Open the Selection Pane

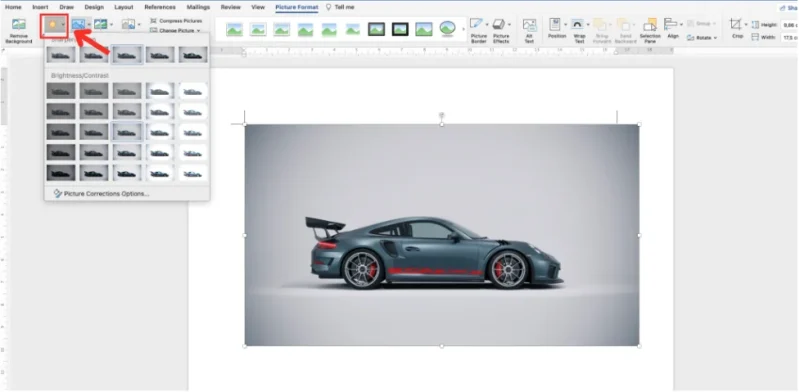[650, 31]
